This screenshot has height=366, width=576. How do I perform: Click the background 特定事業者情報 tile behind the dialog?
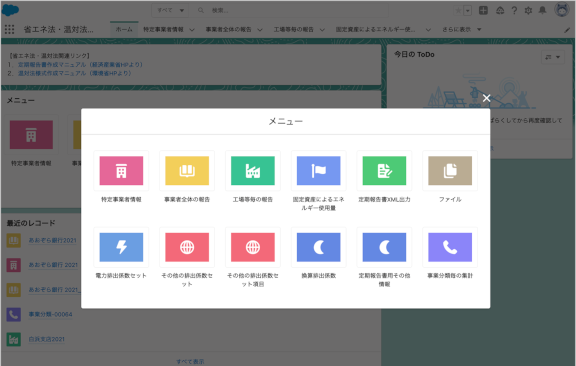tap(31, 134)
